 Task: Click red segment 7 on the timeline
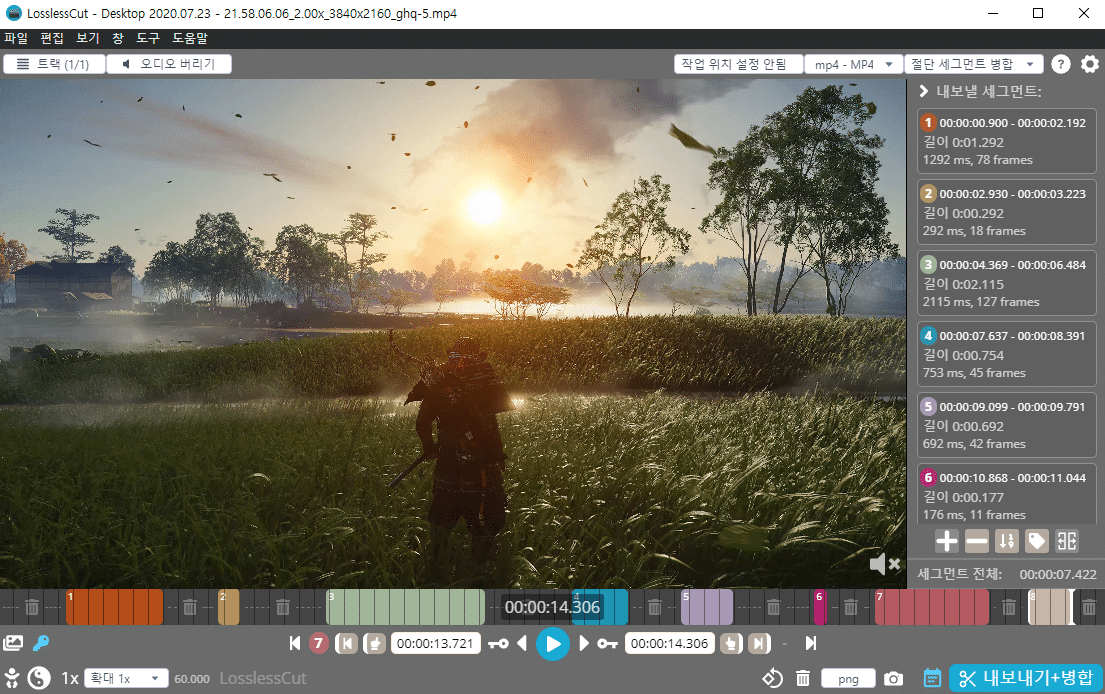point(932,607)
